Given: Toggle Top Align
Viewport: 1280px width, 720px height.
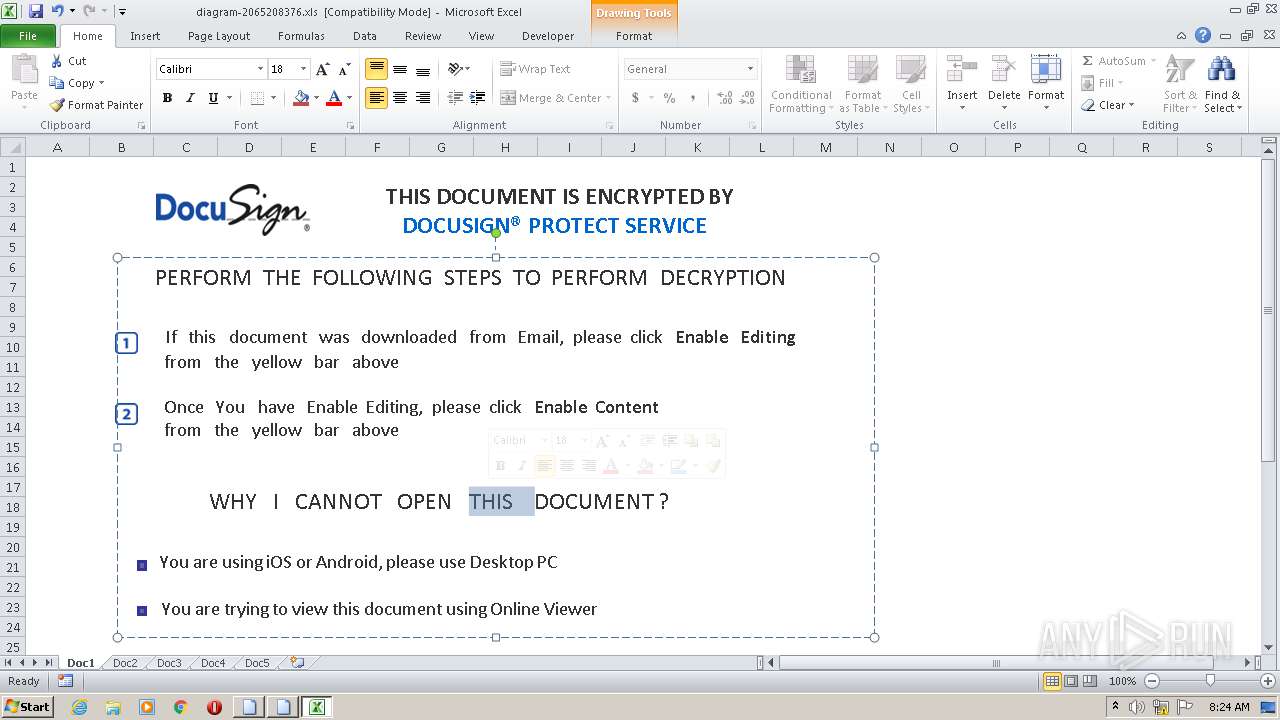Looking at the screenshot, I should coord(376,69).
